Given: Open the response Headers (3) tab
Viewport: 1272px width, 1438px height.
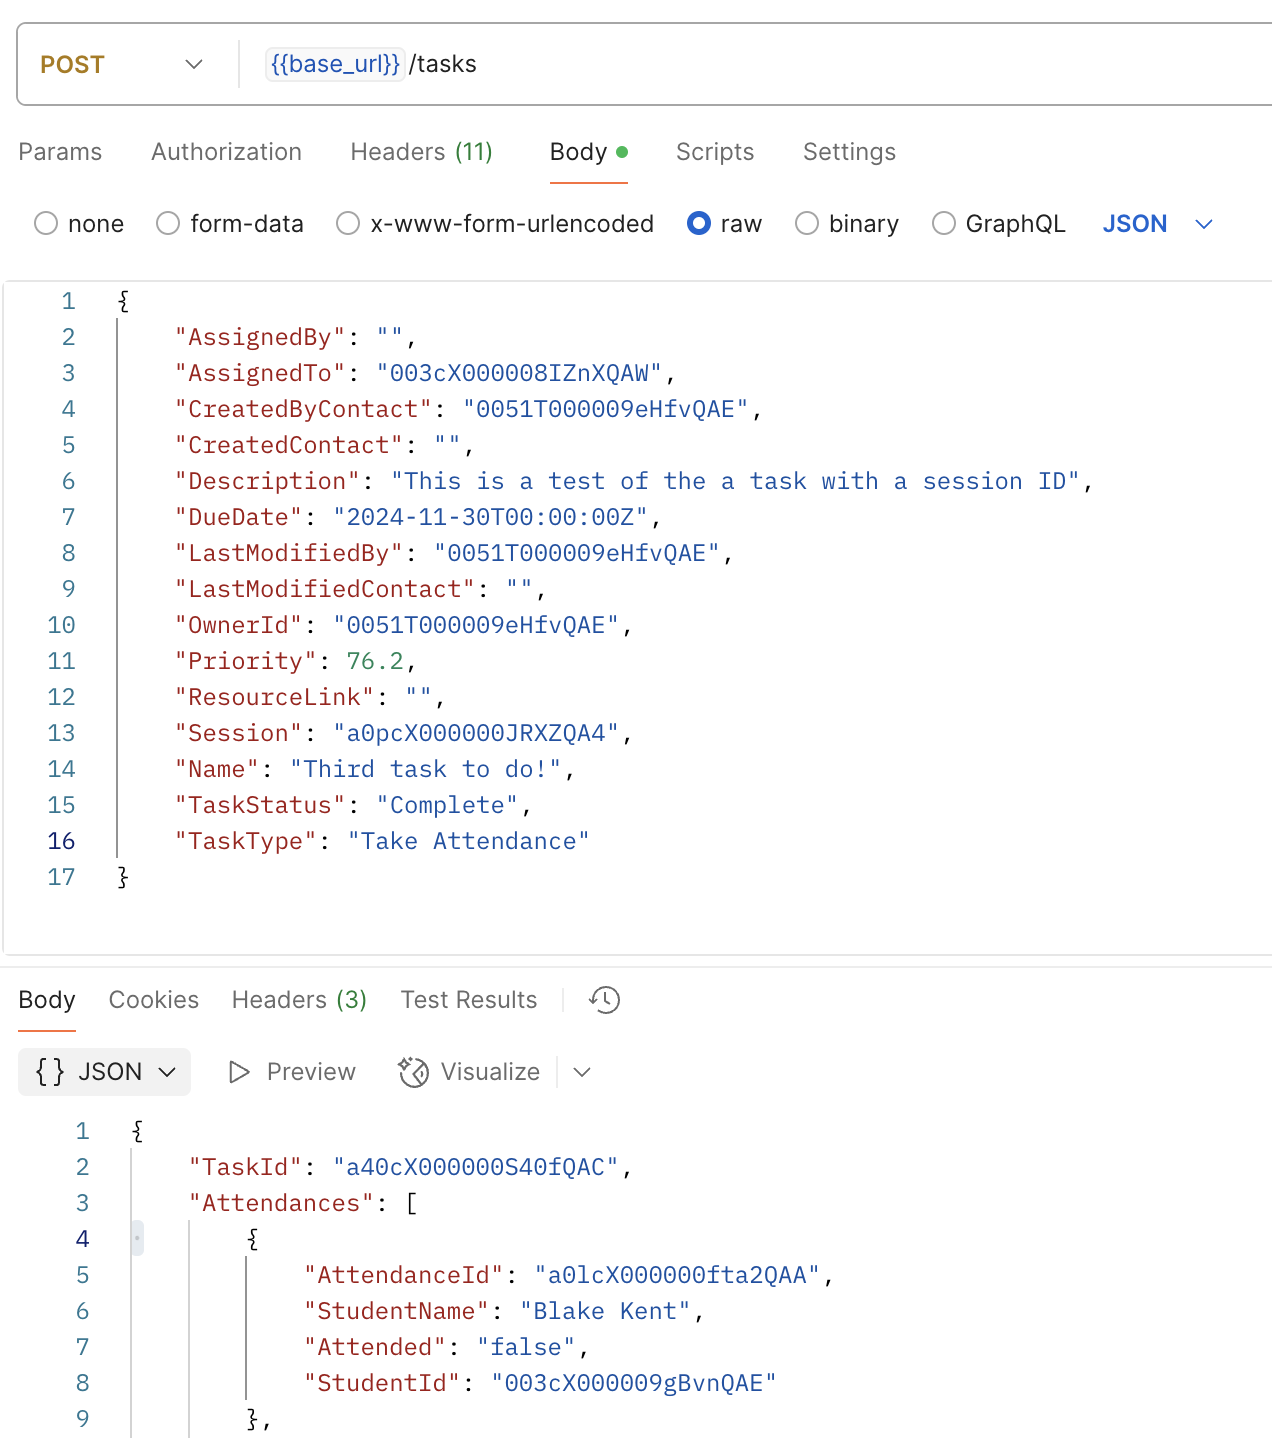Looking at the screenshot, I should (x=299, y=1000).
